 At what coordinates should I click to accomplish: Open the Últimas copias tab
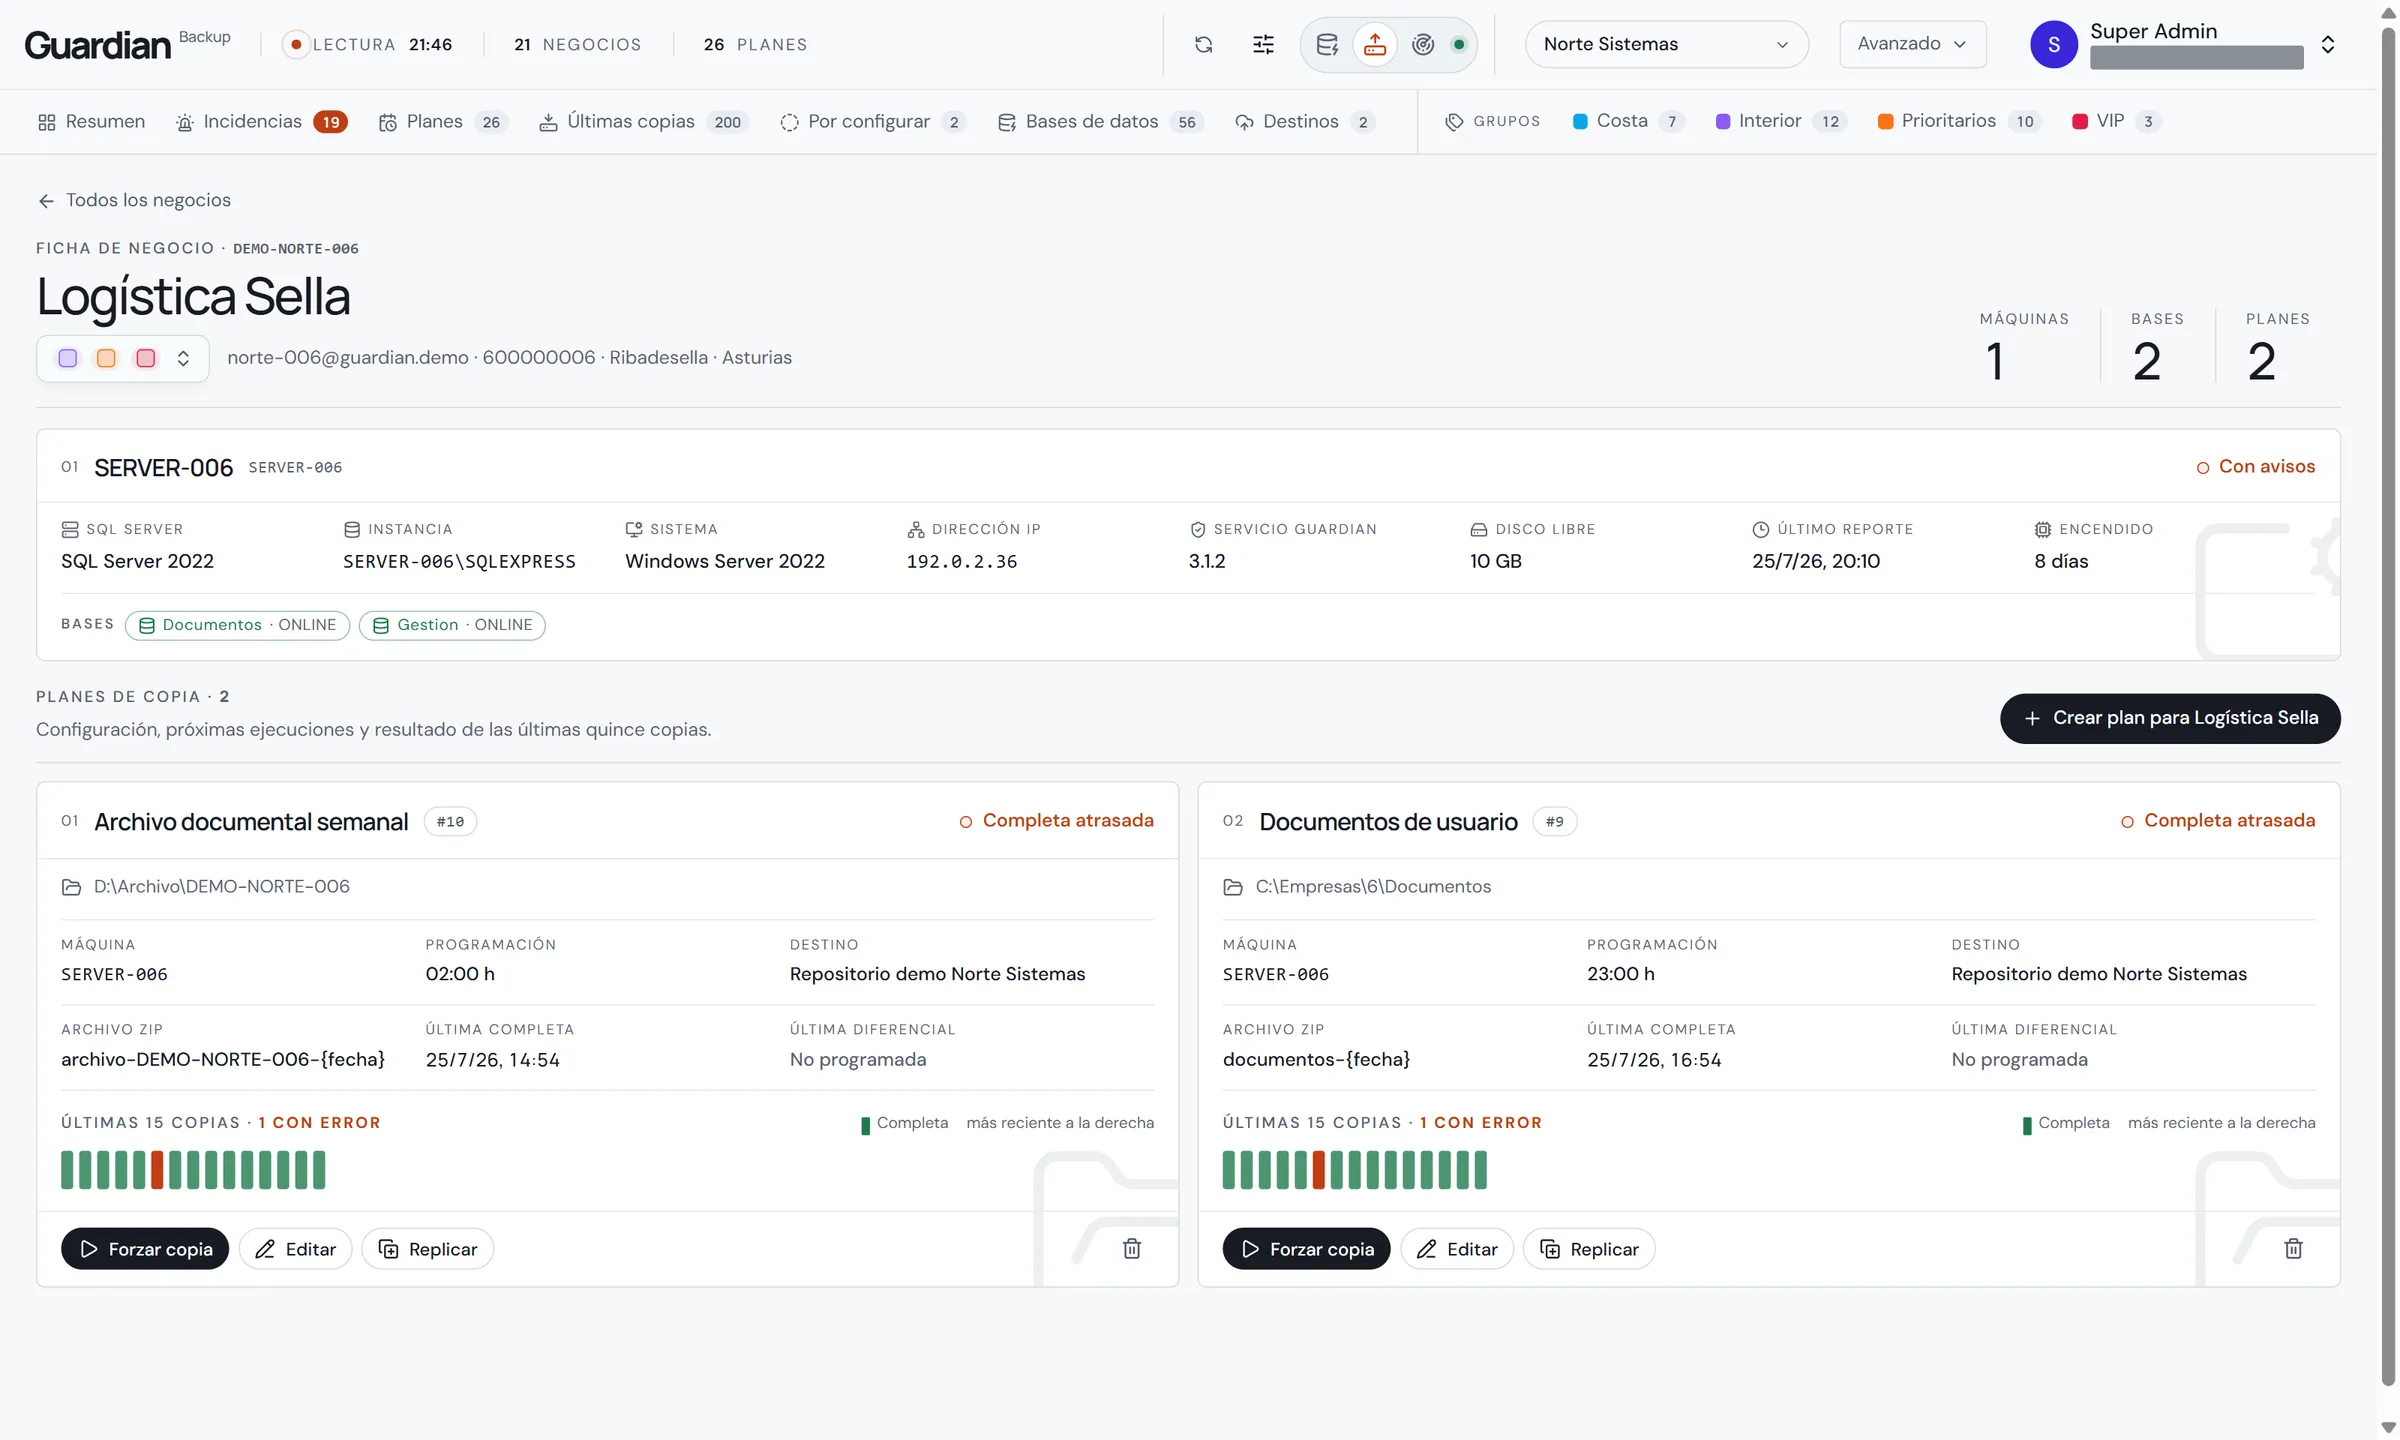point(643,122)
